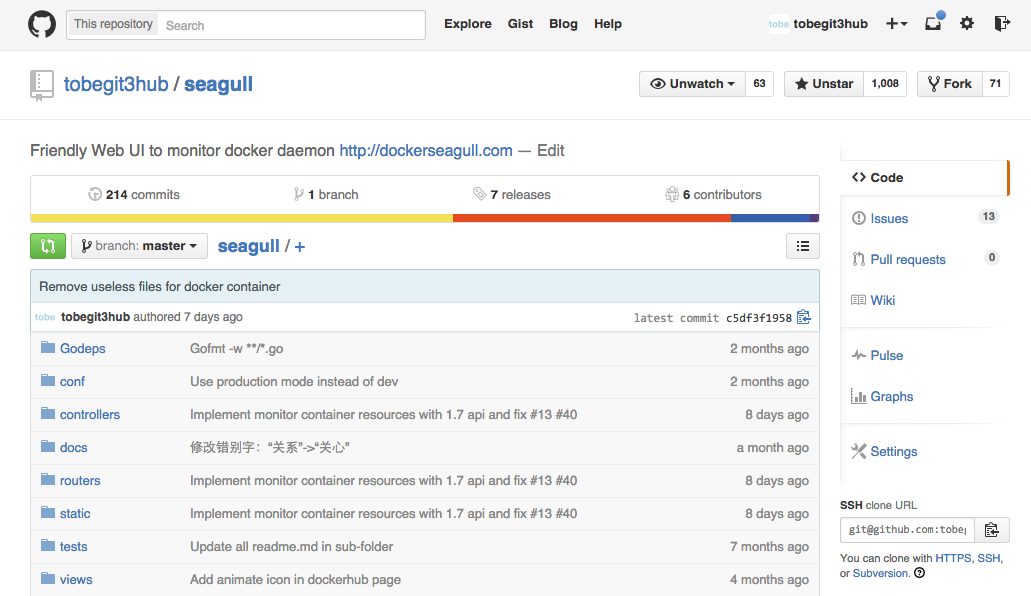The image size is (1031, 596).
Task: Click the conf folder icon
Action: (47, 380)
